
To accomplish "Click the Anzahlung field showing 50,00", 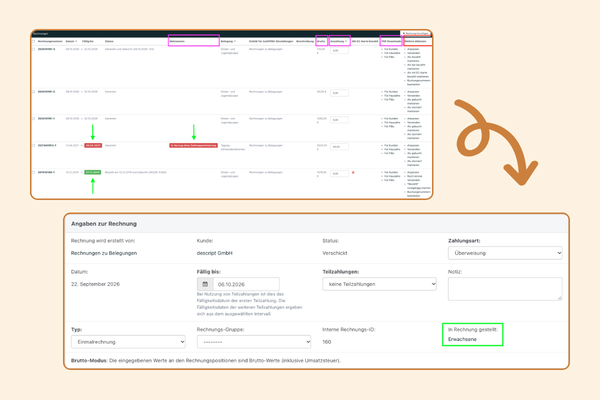I will point(339,147).
